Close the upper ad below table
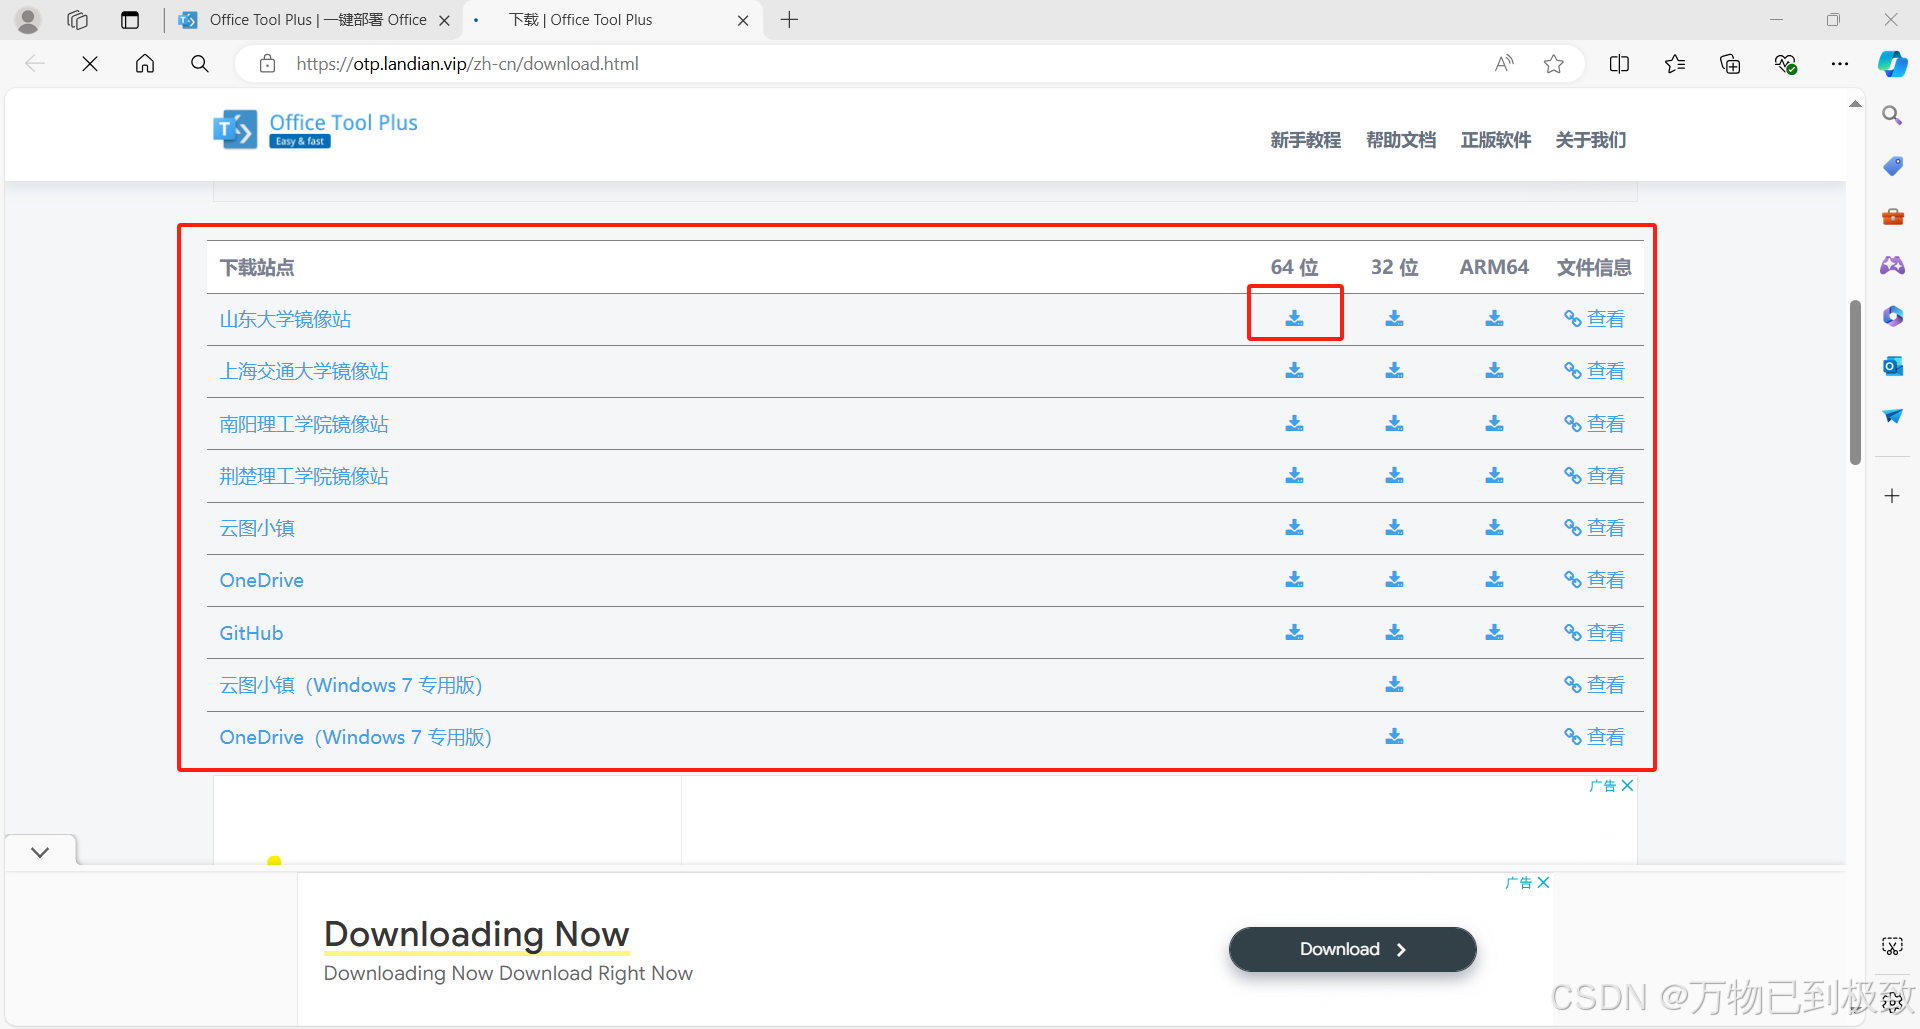Screen dimensions: 1920x1029 [1627, 785]
